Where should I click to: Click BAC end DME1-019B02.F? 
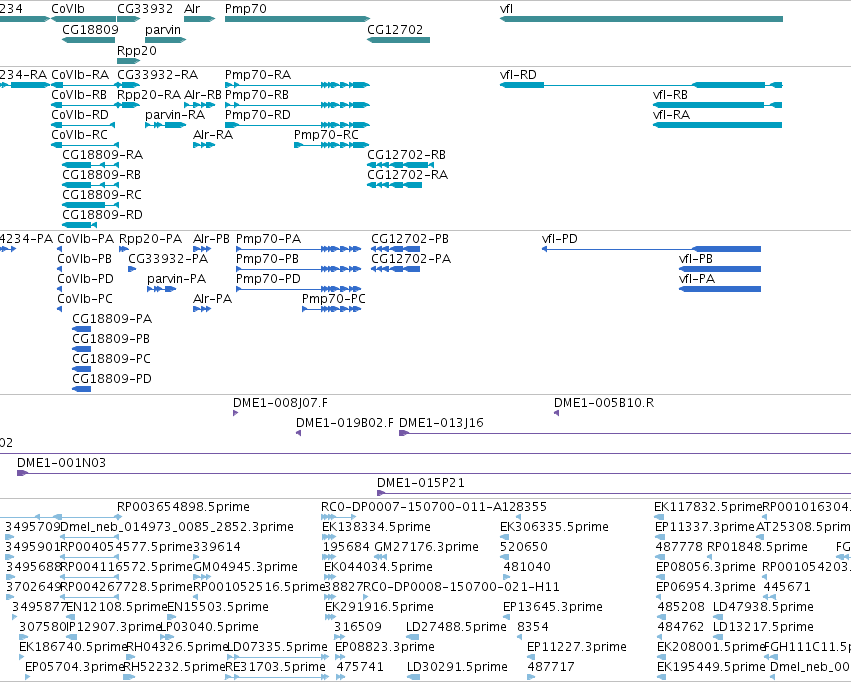(x=299, y=433)
